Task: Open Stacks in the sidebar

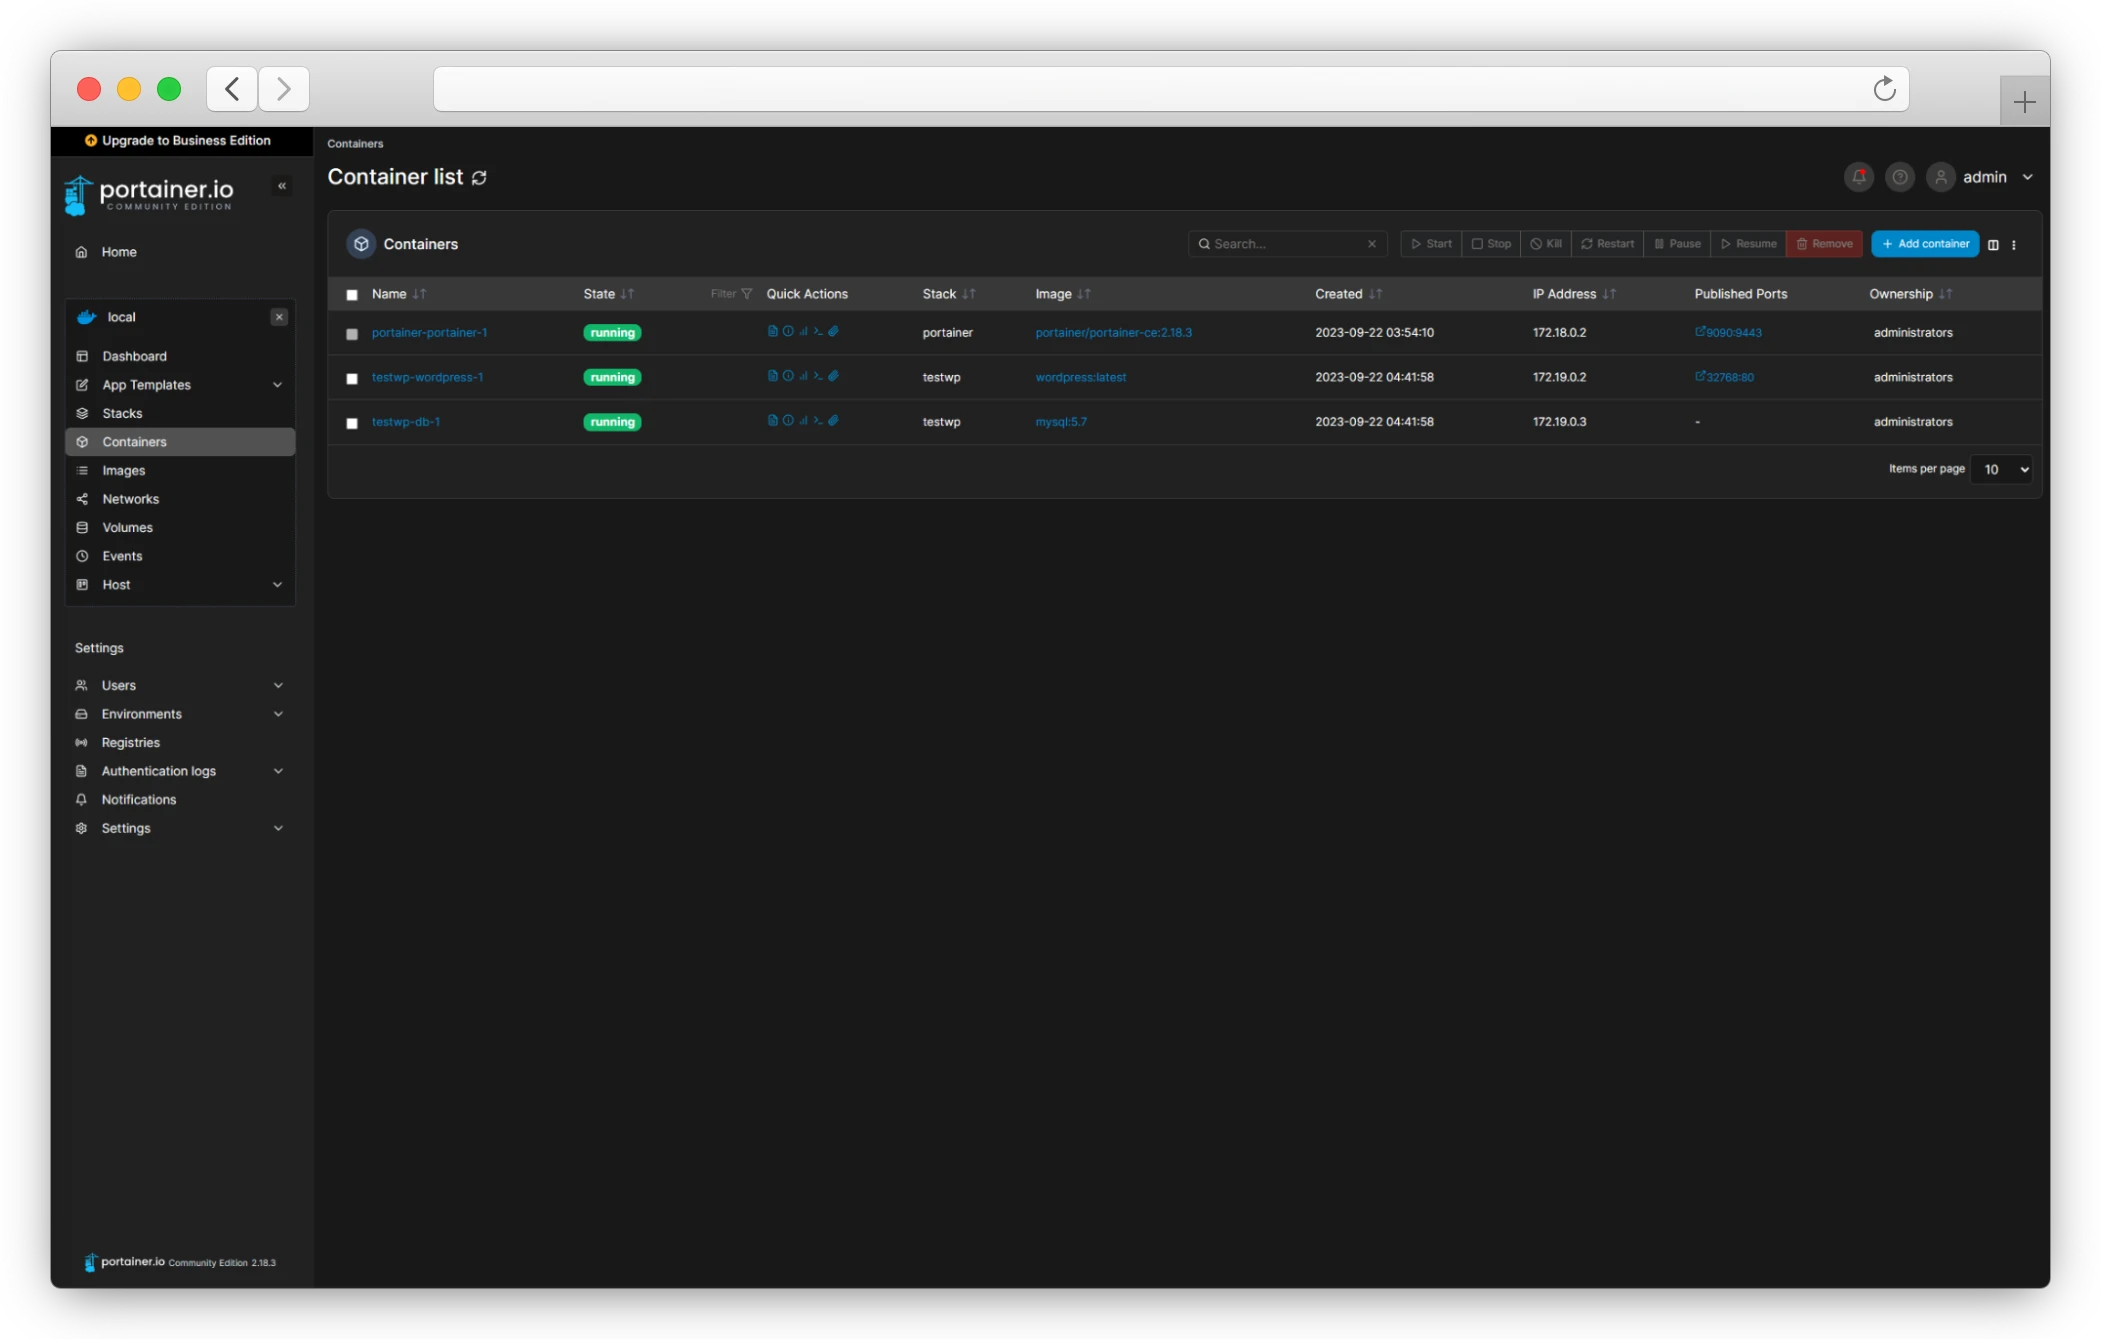Action: (122, 413)
